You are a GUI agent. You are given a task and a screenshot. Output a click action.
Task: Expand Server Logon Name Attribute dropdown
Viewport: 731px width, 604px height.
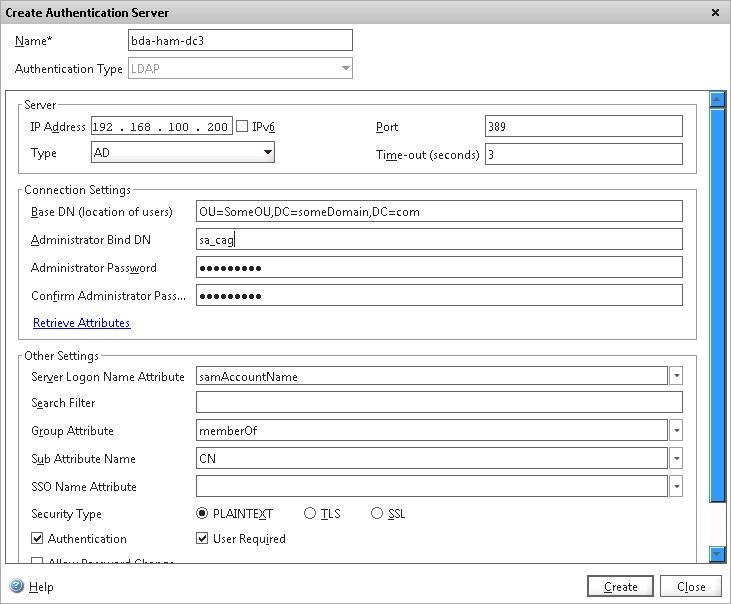676,377
